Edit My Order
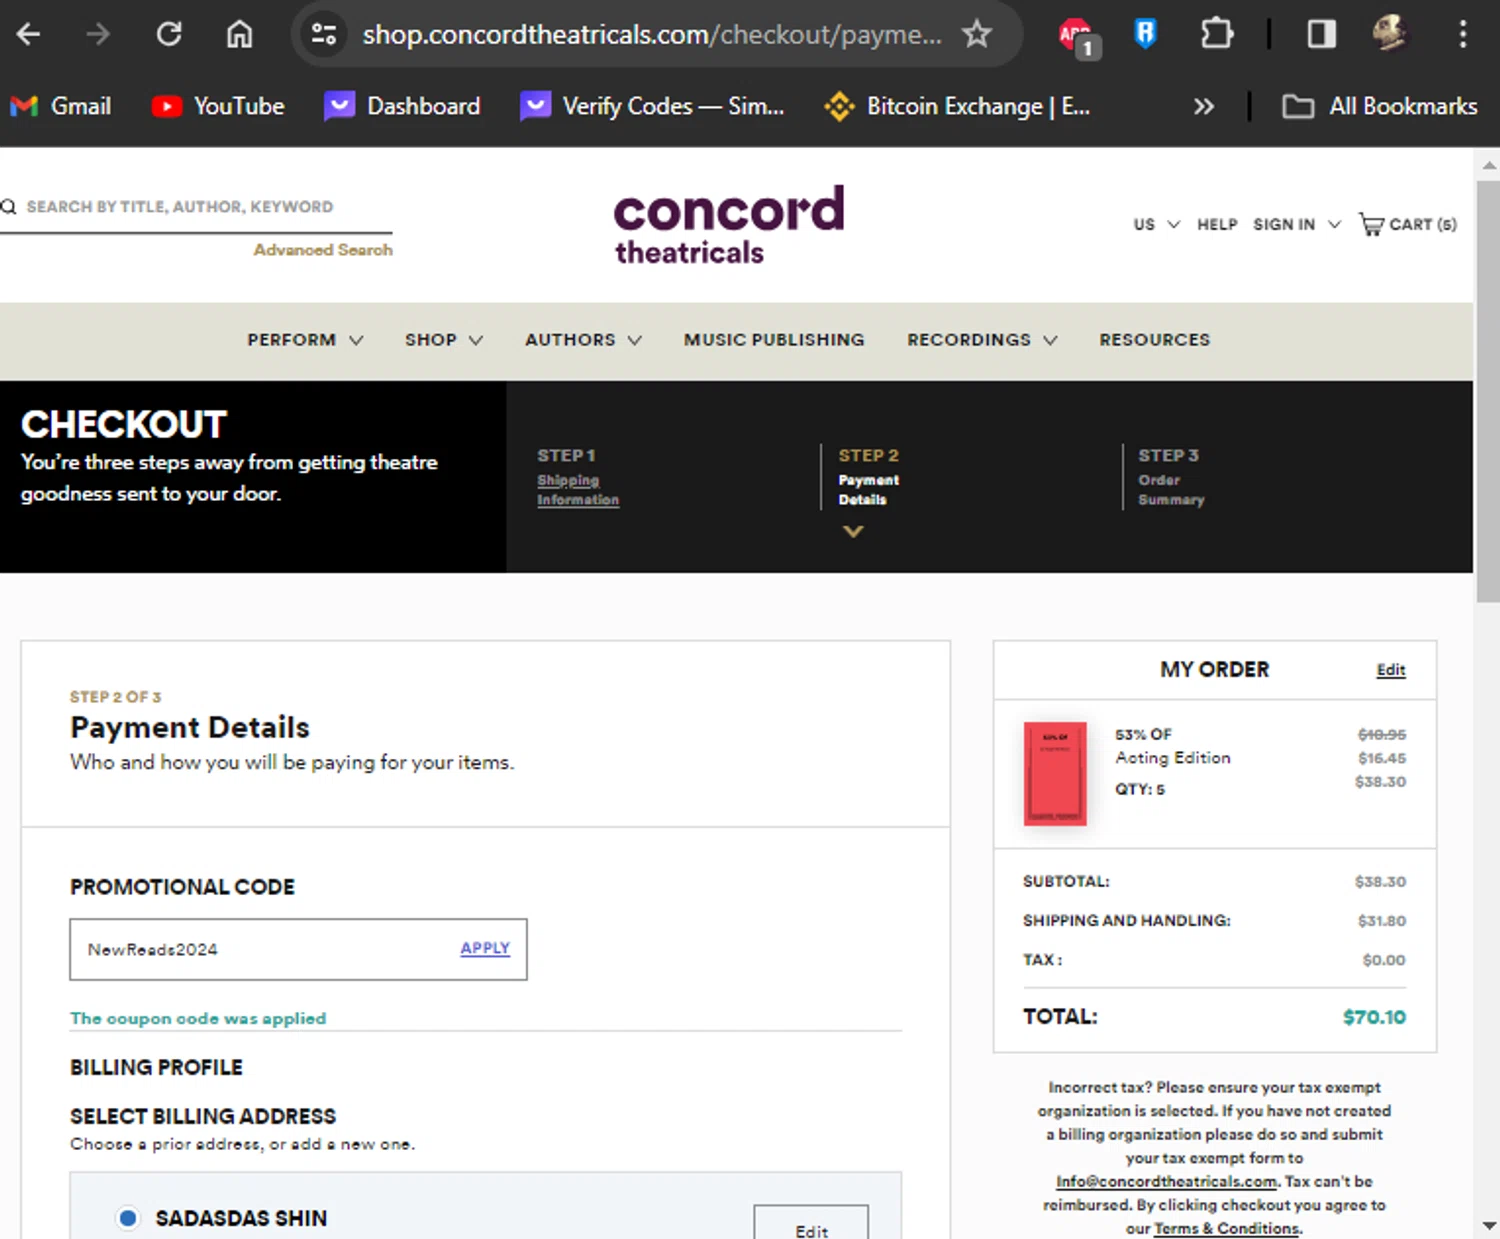The width and height of the screenshot is (1500, 1239). click(x=1391, y=670)
